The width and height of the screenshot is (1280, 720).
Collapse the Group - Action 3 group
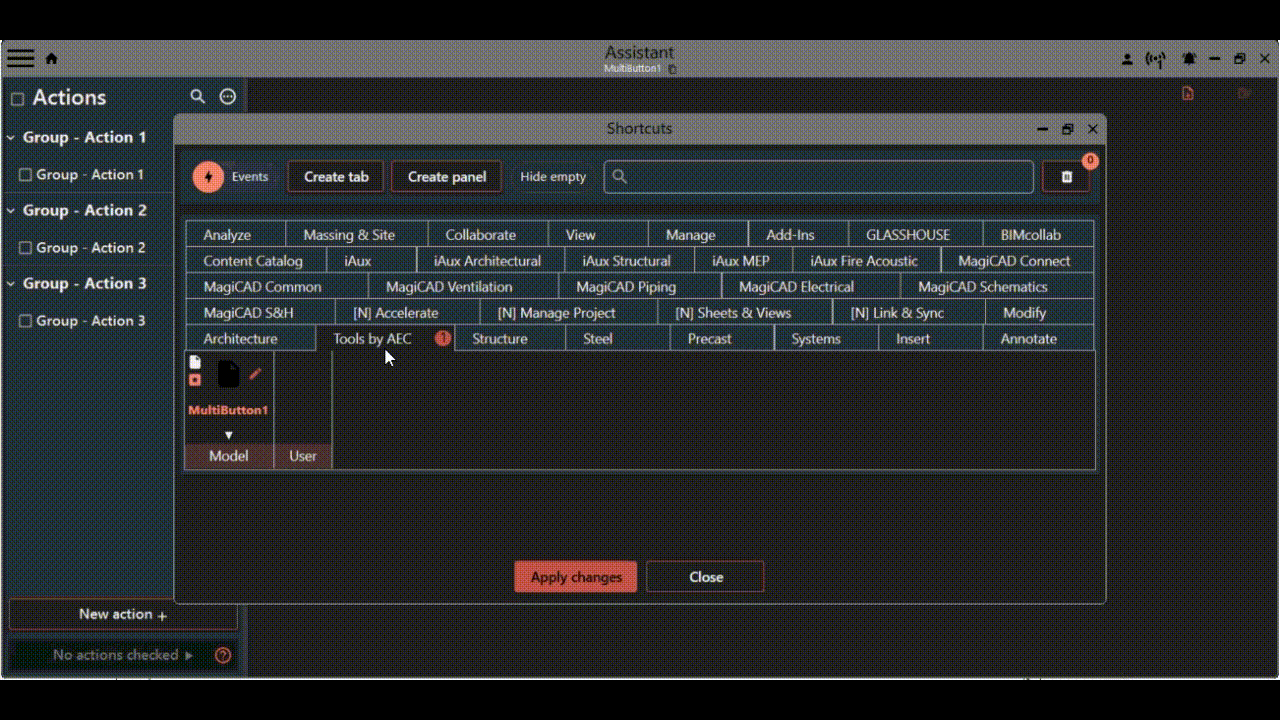pos(11,284)
